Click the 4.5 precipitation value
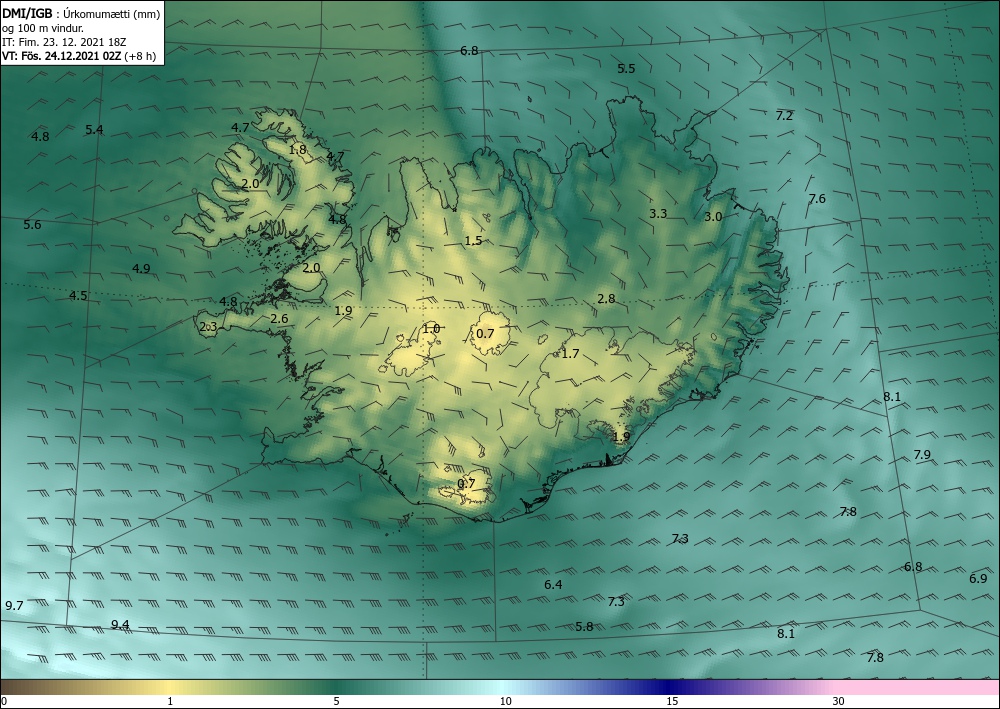 [78, 295]
